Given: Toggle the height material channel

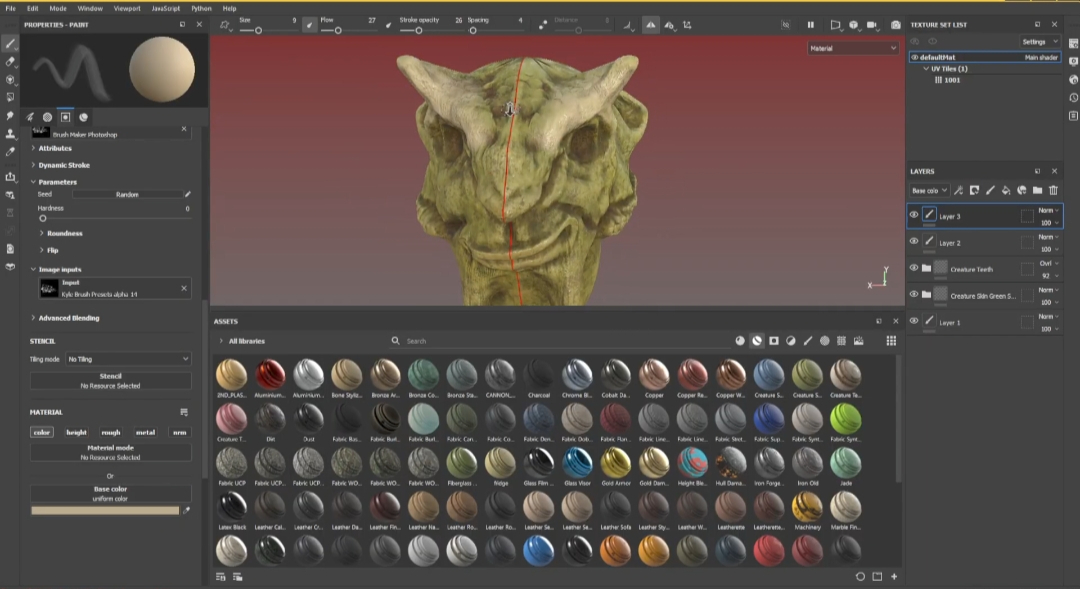Looking at the screenshot, I should click(76, 433).
